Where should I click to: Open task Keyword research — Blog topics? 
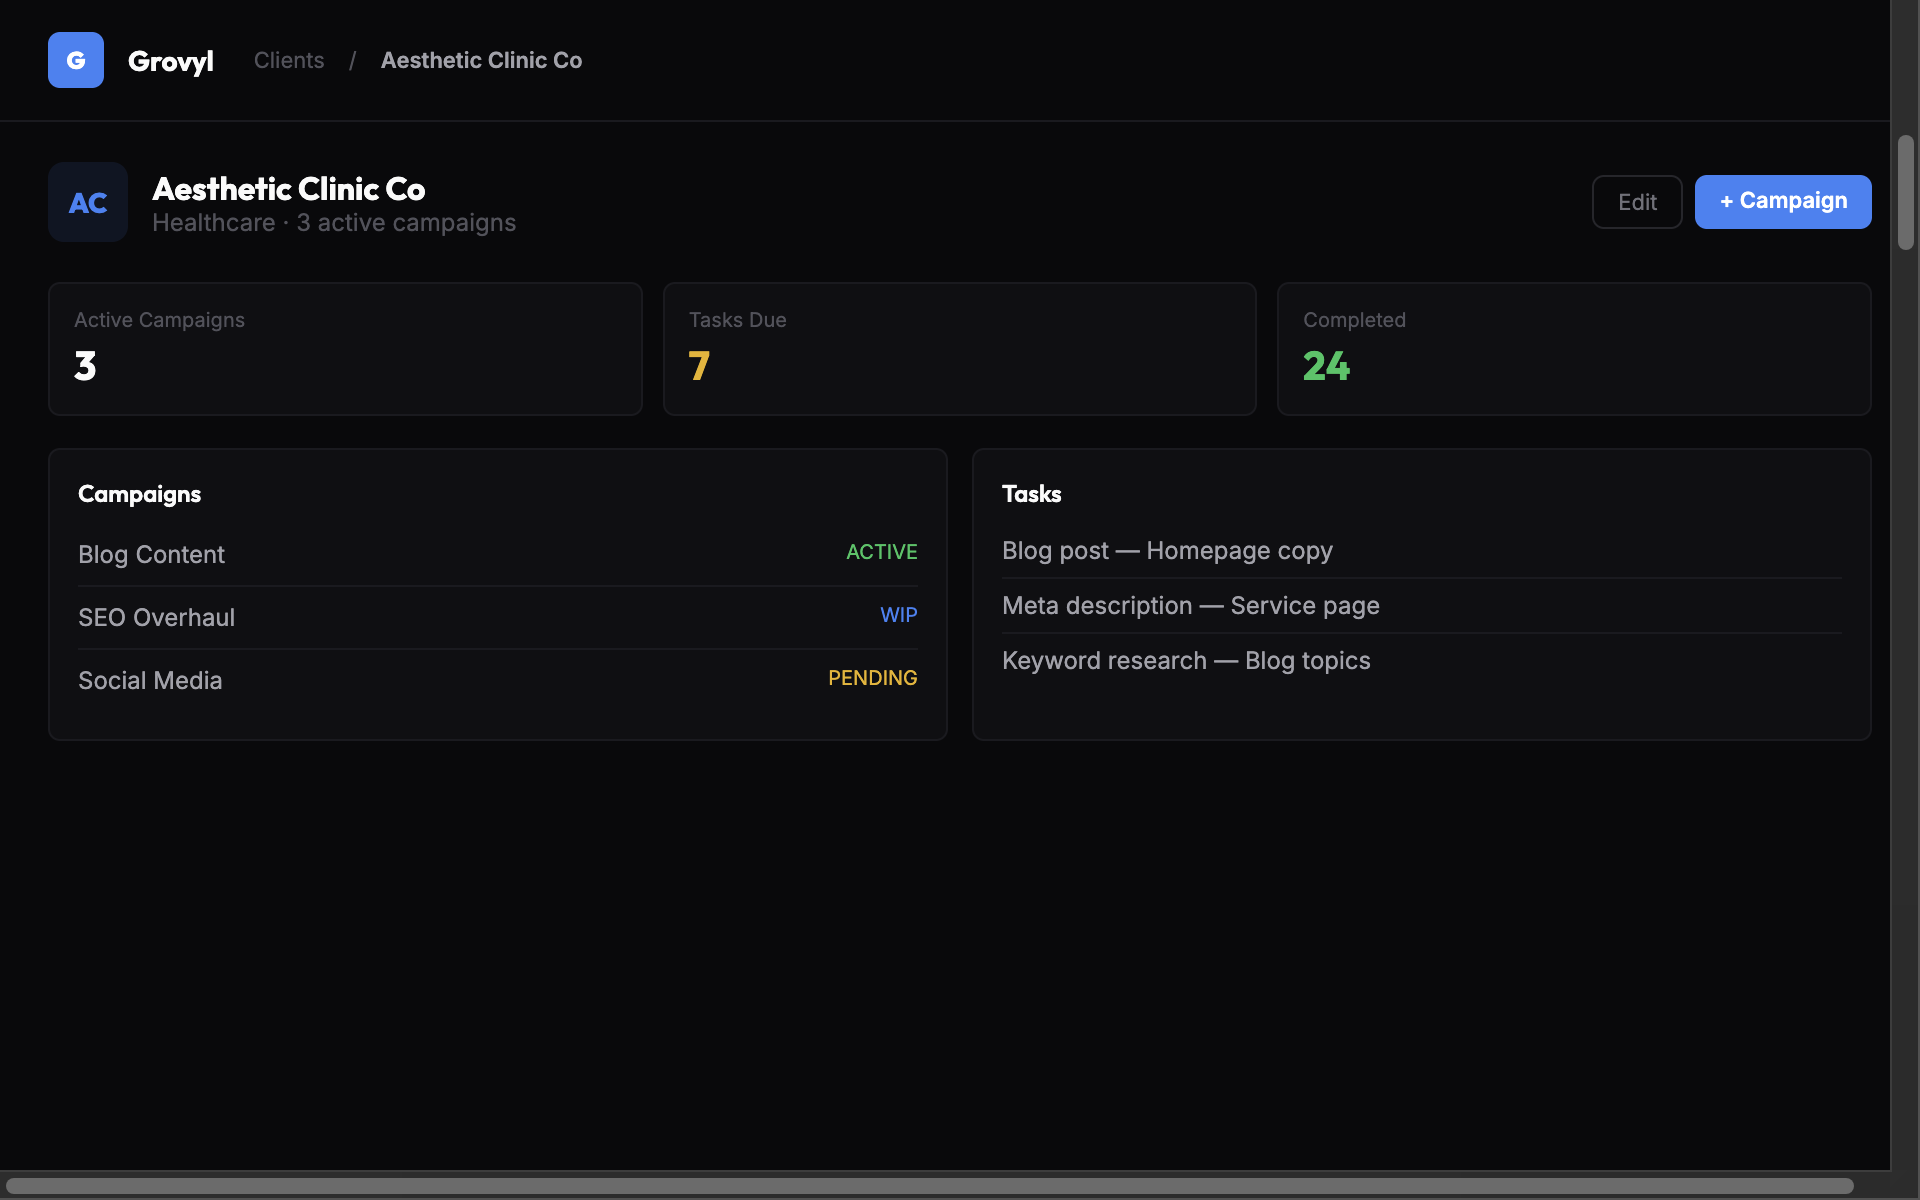[1422, 661]
